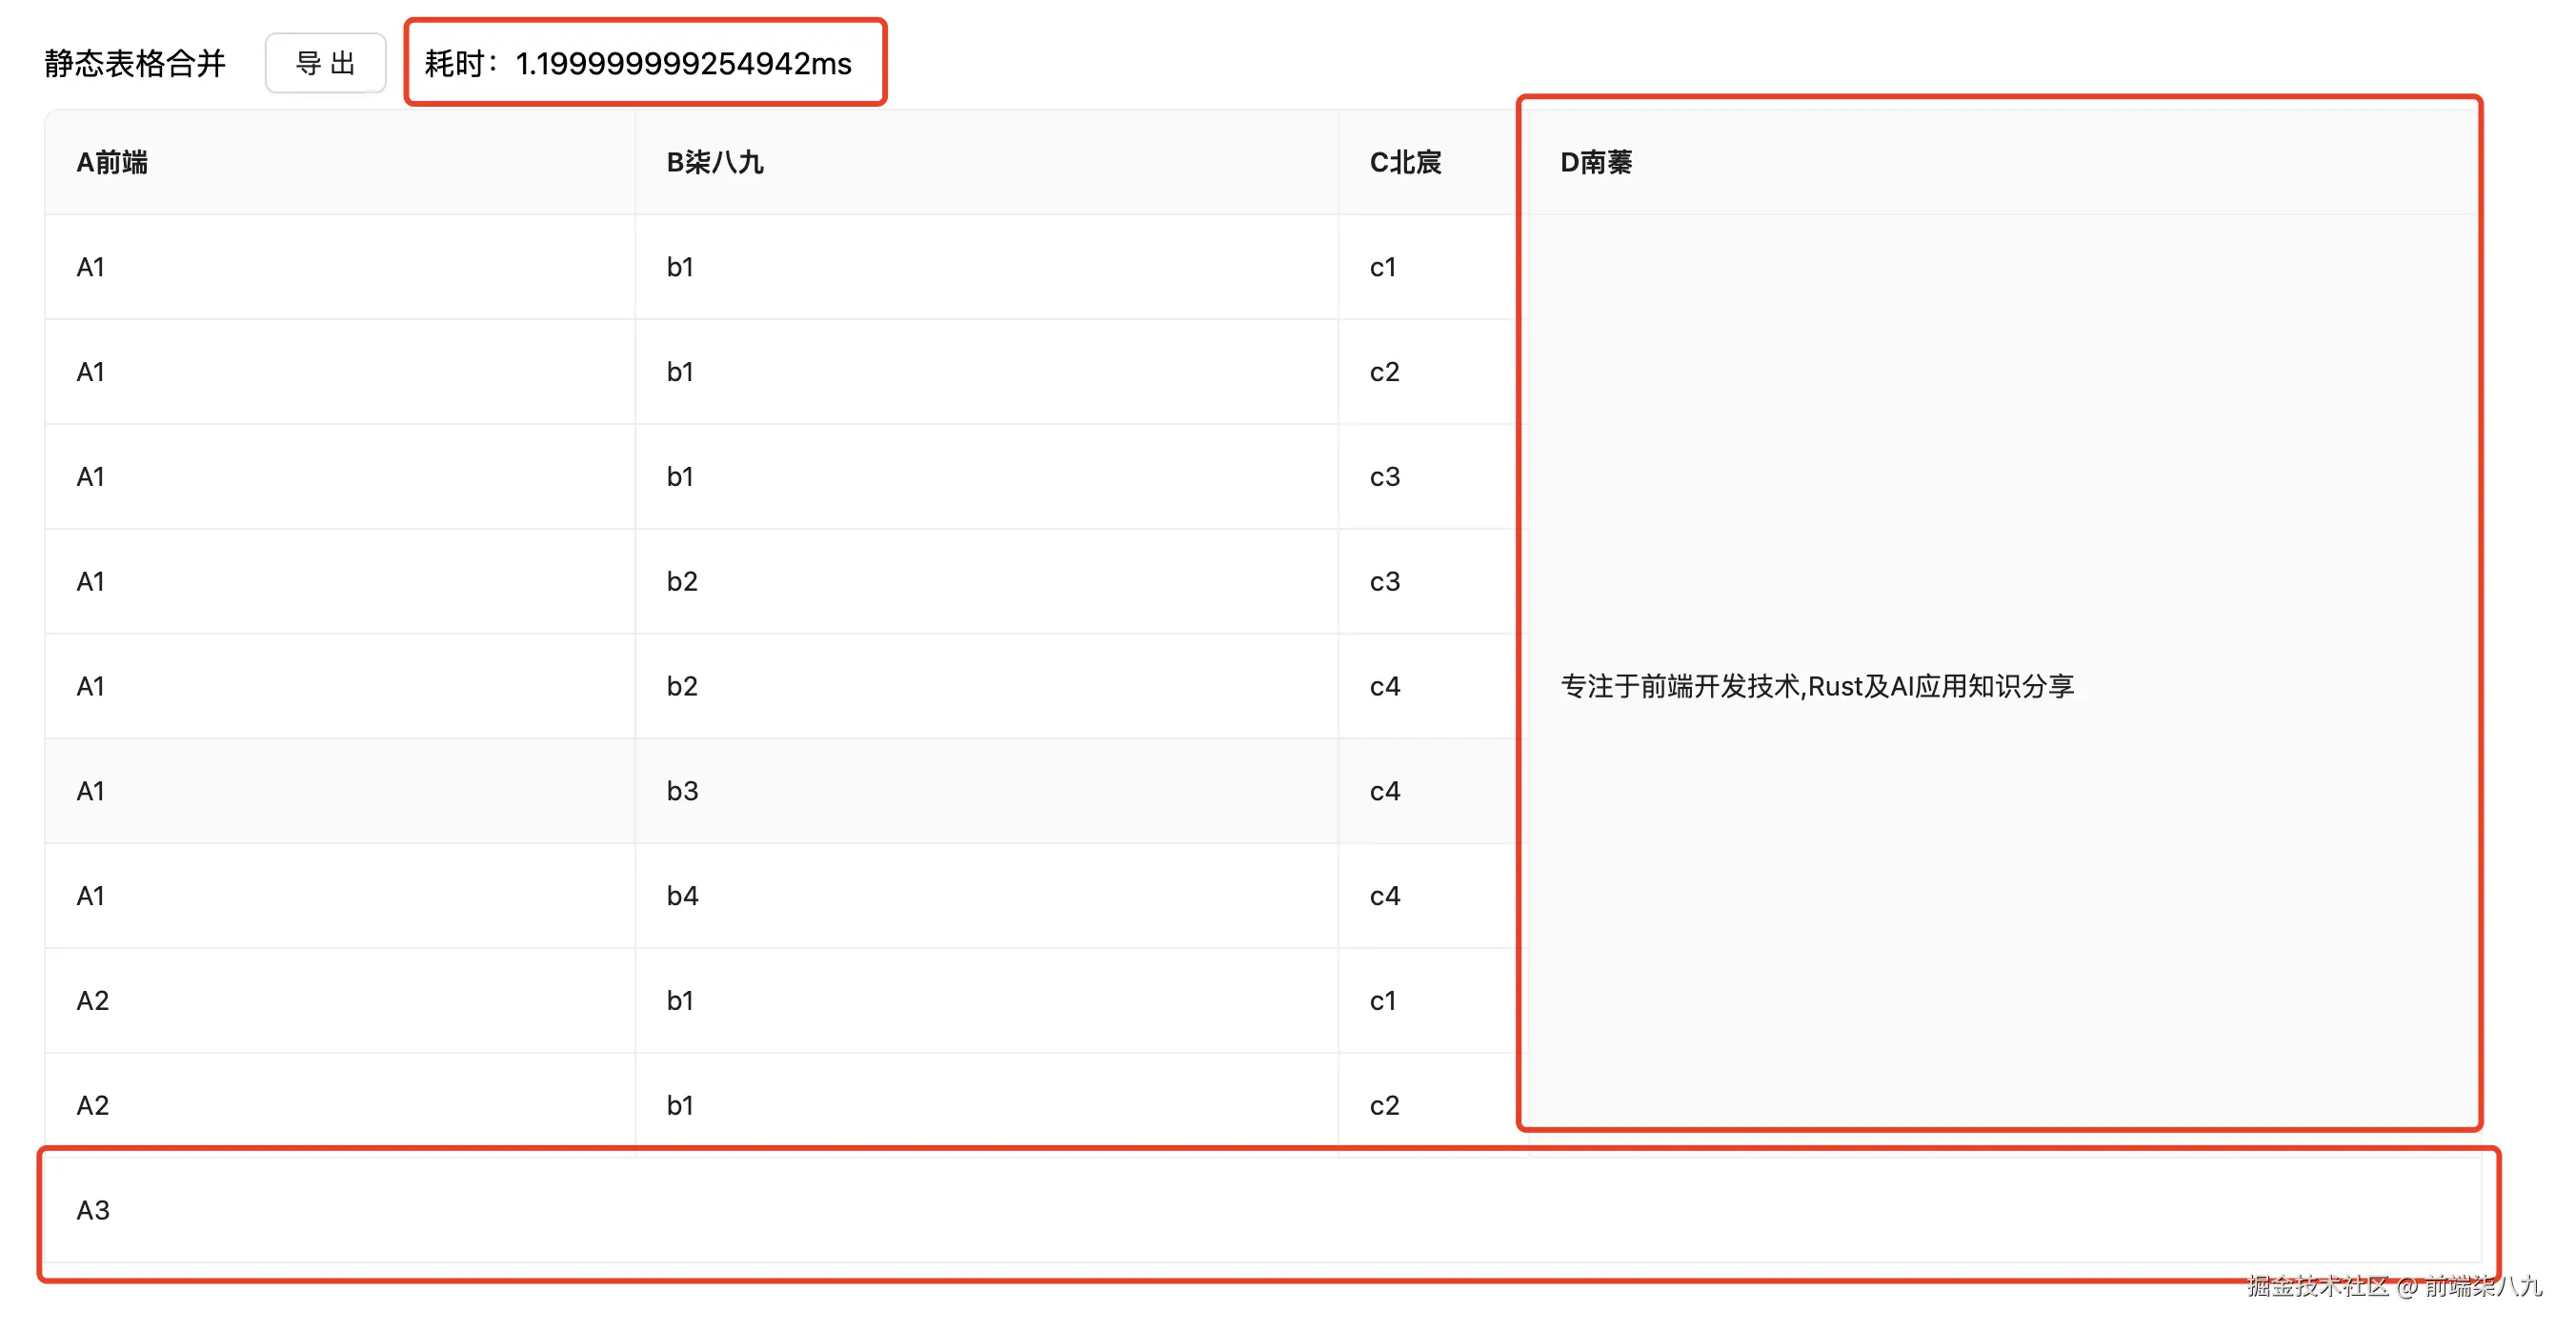Viewport: 2576px width, 1332px height.
Task: Click the 静态表格合并 page title
Action: click(x=135, y=63)
